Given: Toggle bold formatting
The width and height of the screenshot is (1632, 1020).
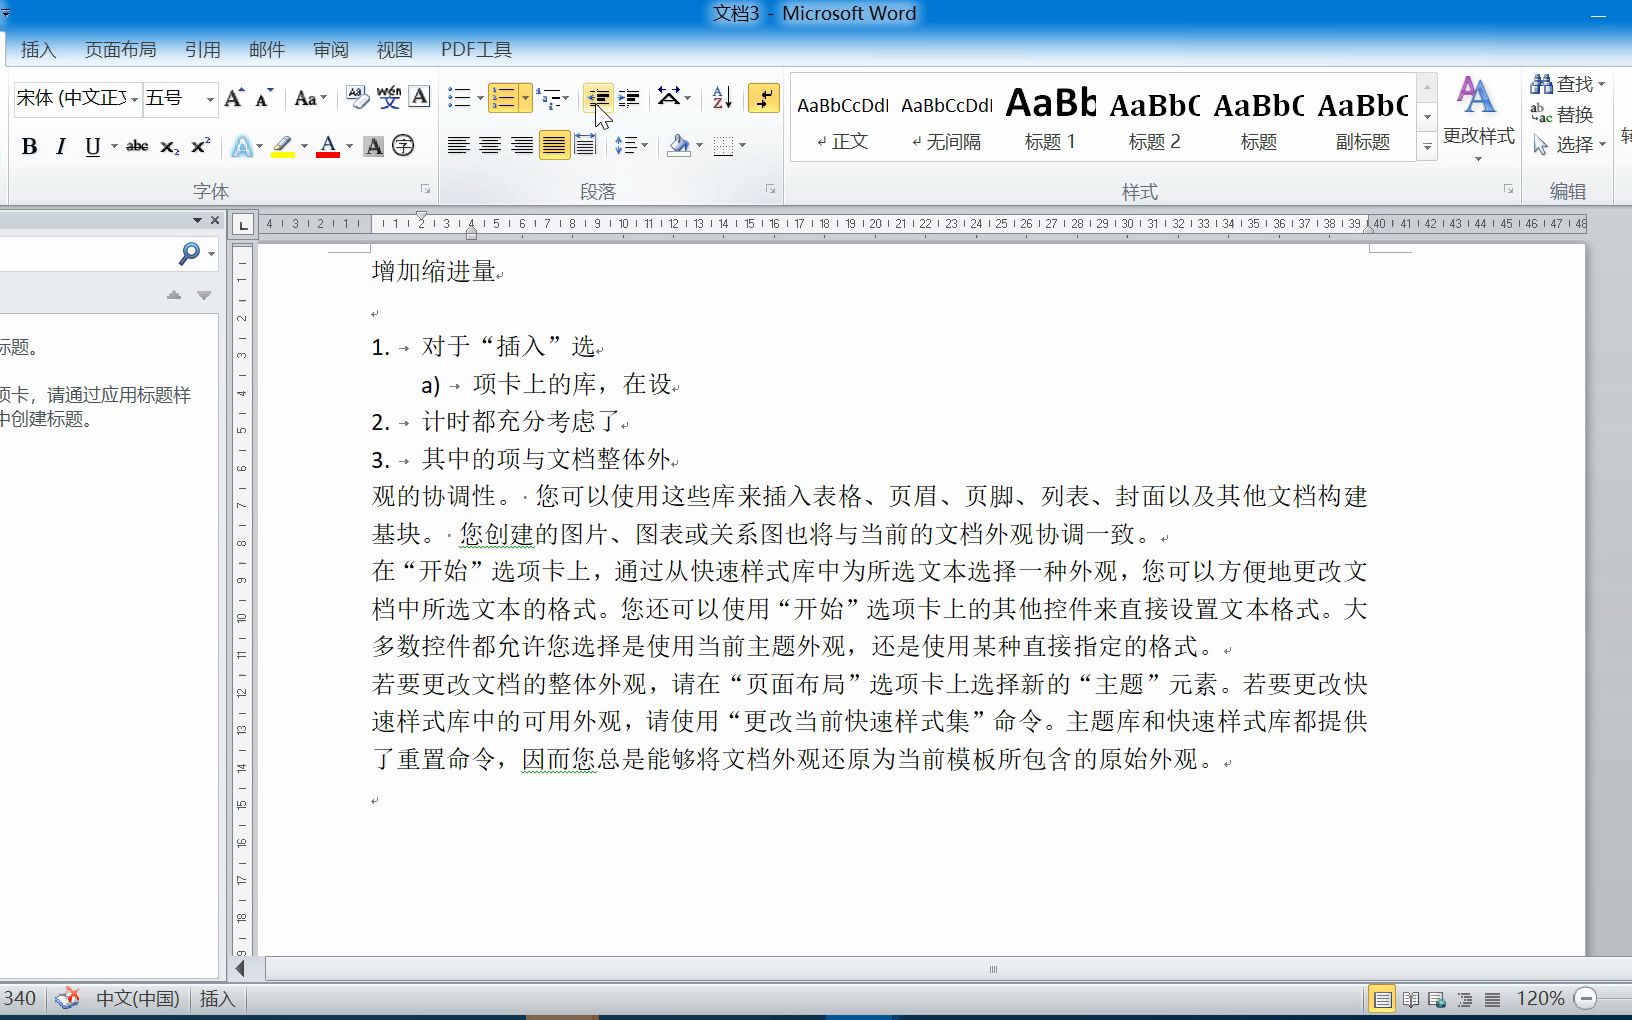Looking at the screenshot, I should (29, 147).
